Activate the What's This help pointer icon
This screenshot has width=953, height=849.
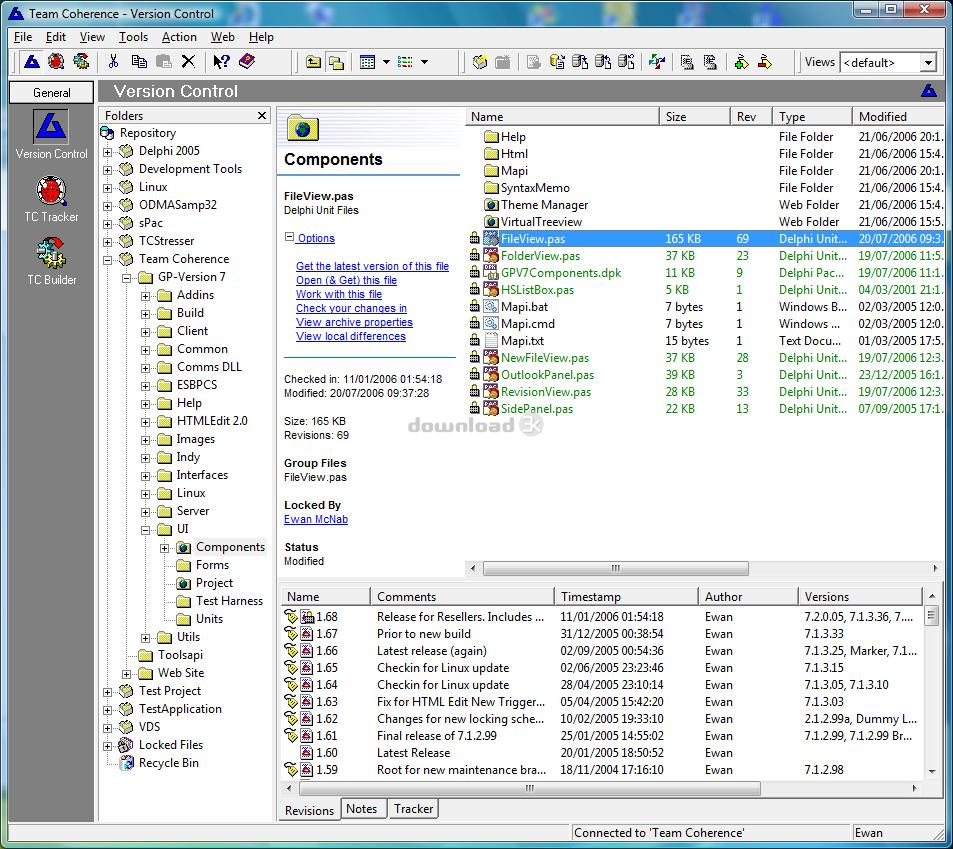click(221, 61)
